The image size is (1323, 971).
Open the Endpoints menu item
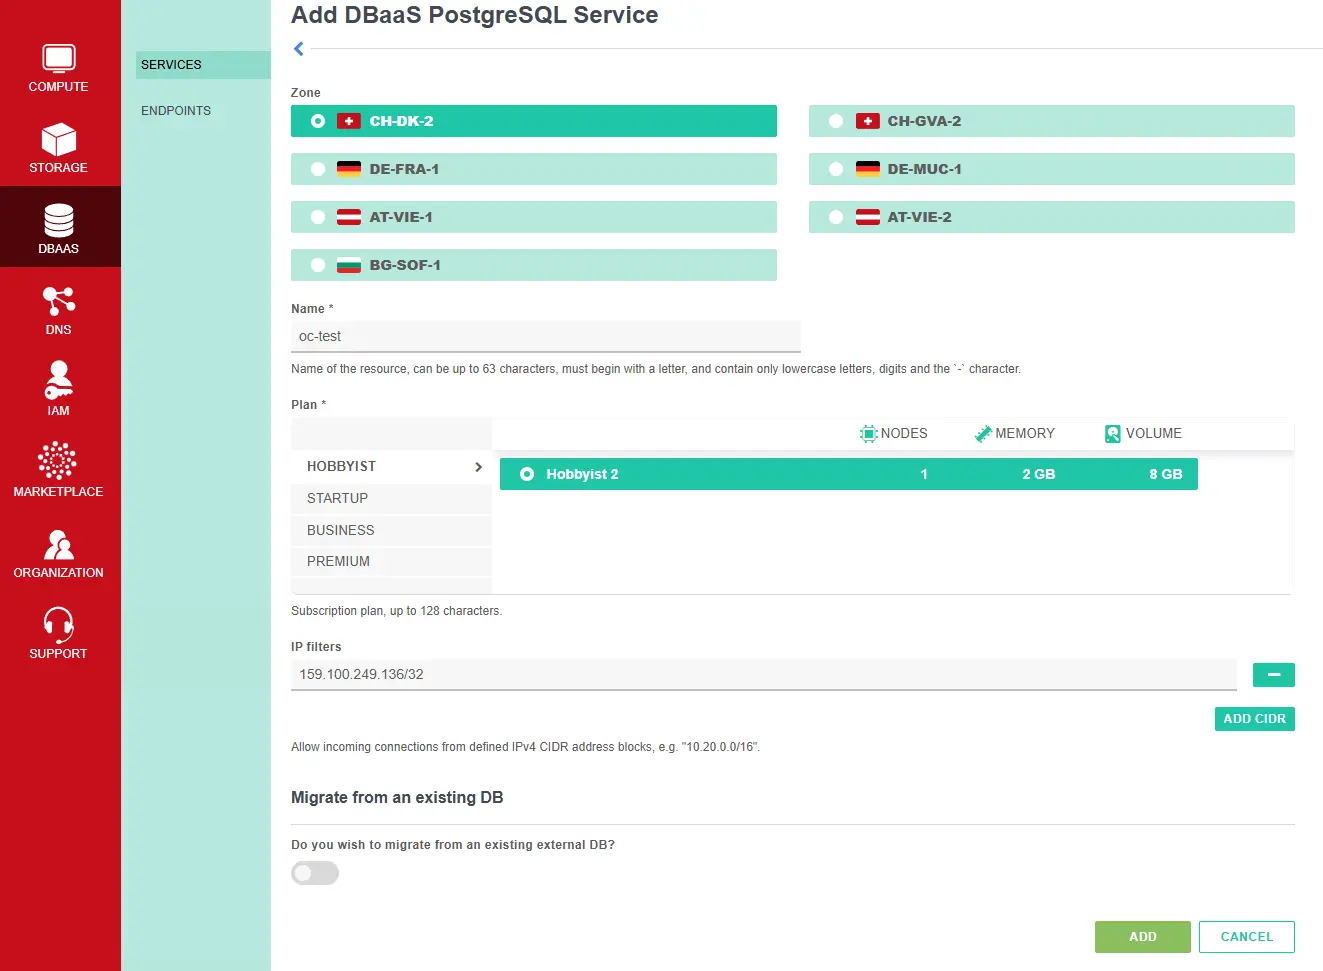[x=176, y=111]
